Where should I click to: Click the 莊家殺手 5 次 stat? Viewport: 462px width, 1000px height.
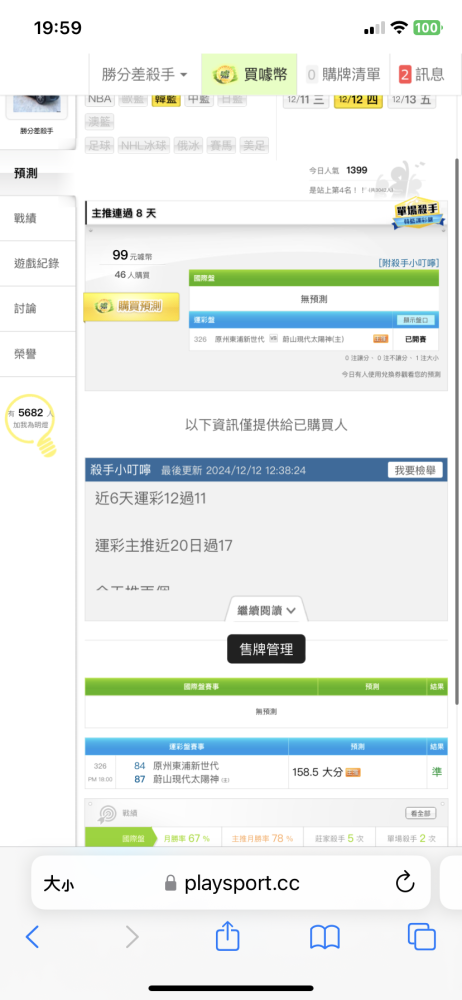coord(338,838)
